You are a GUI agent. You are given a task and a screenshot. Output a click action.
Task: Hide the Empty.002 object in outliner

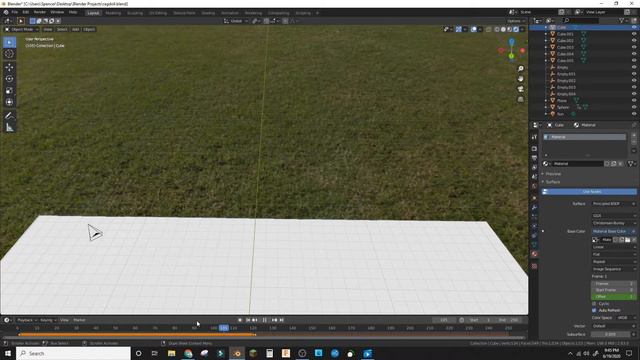coord(634,80)
